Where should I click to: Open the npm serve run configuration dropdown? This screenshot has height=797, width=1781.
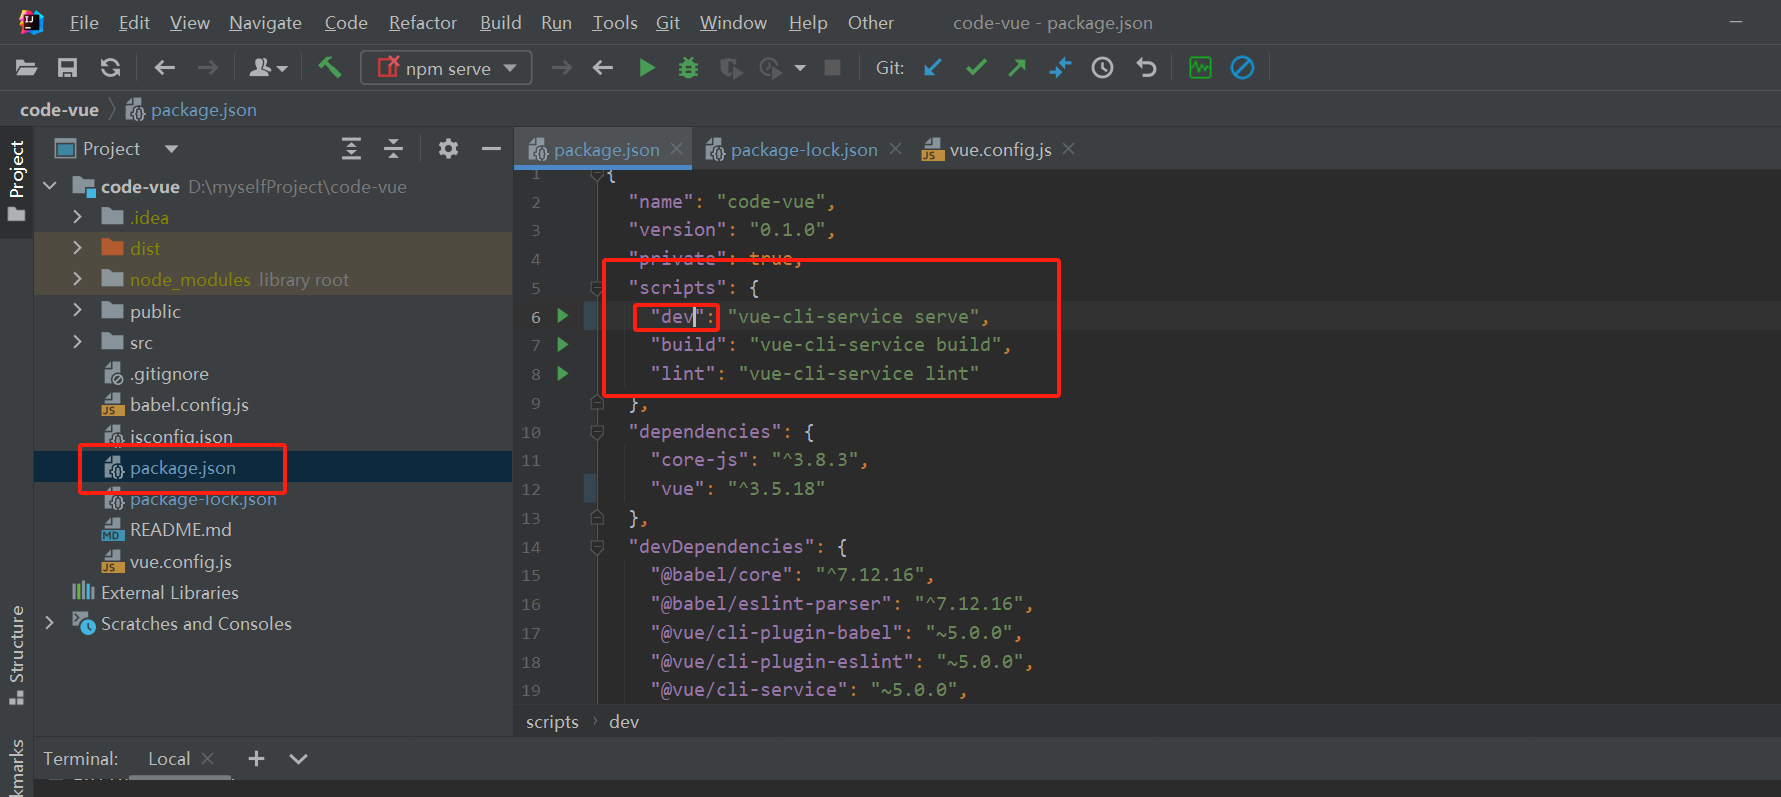click(x=446, y=68)
